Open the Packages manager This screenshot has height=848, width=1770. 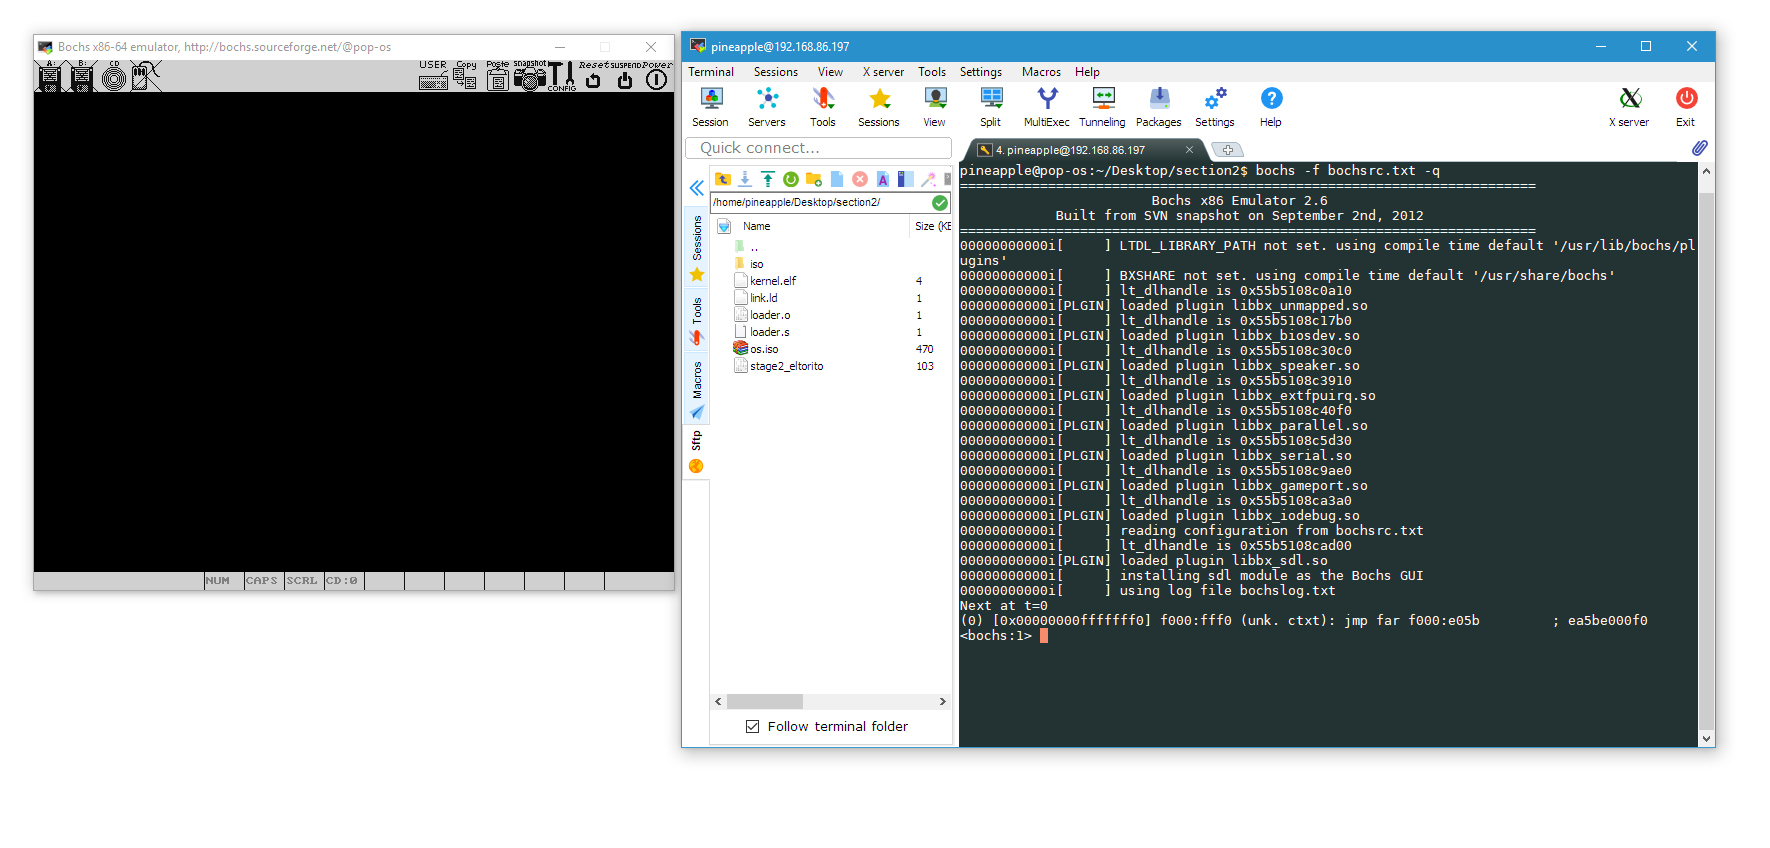1159,107
